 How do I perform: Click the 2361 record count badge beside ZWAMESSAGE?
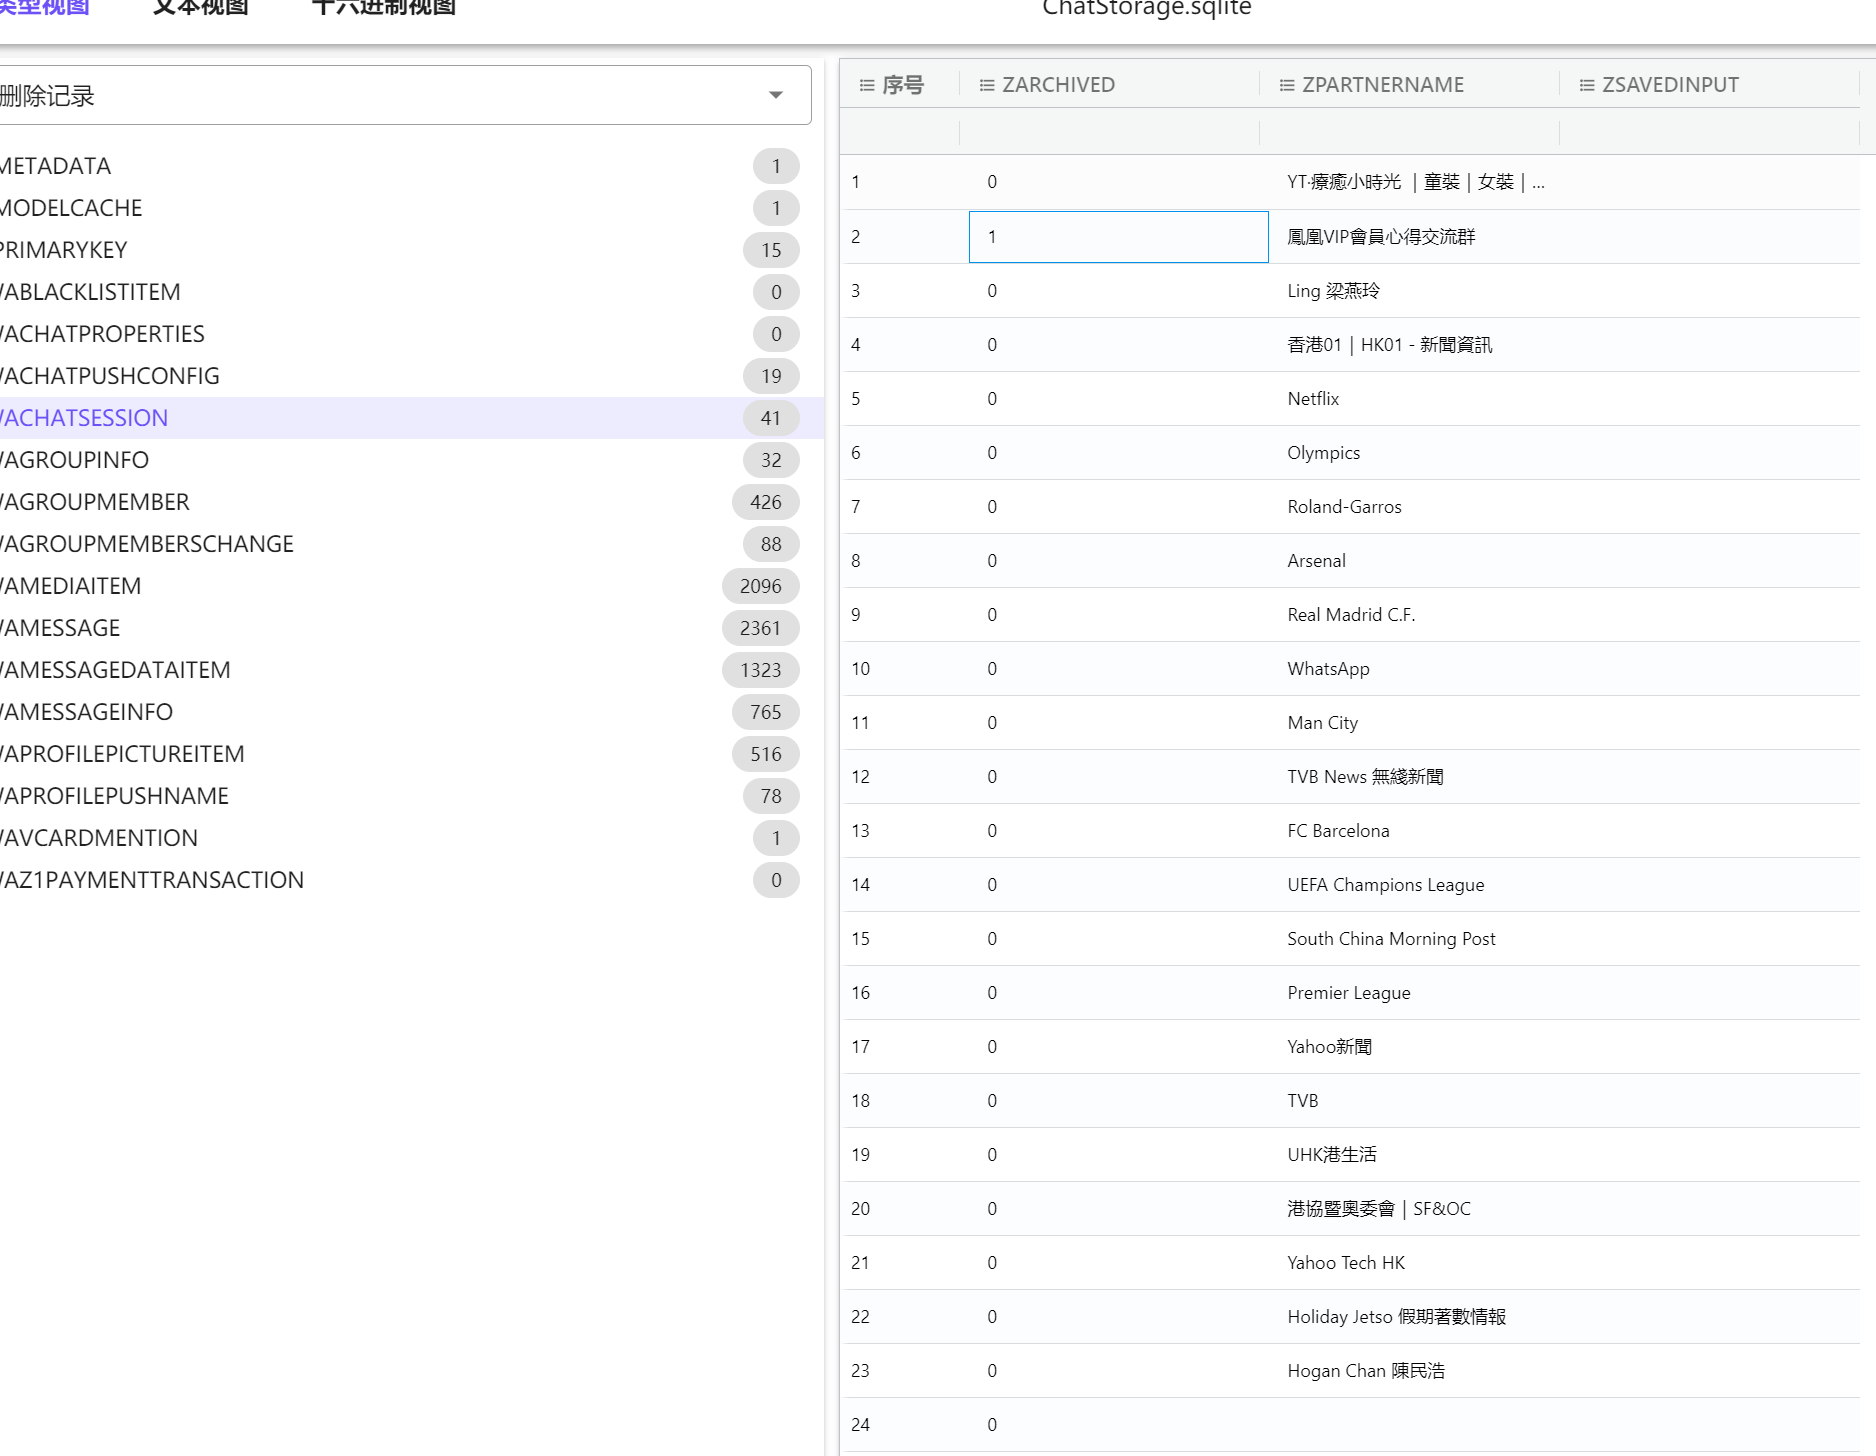click(760, 627)
